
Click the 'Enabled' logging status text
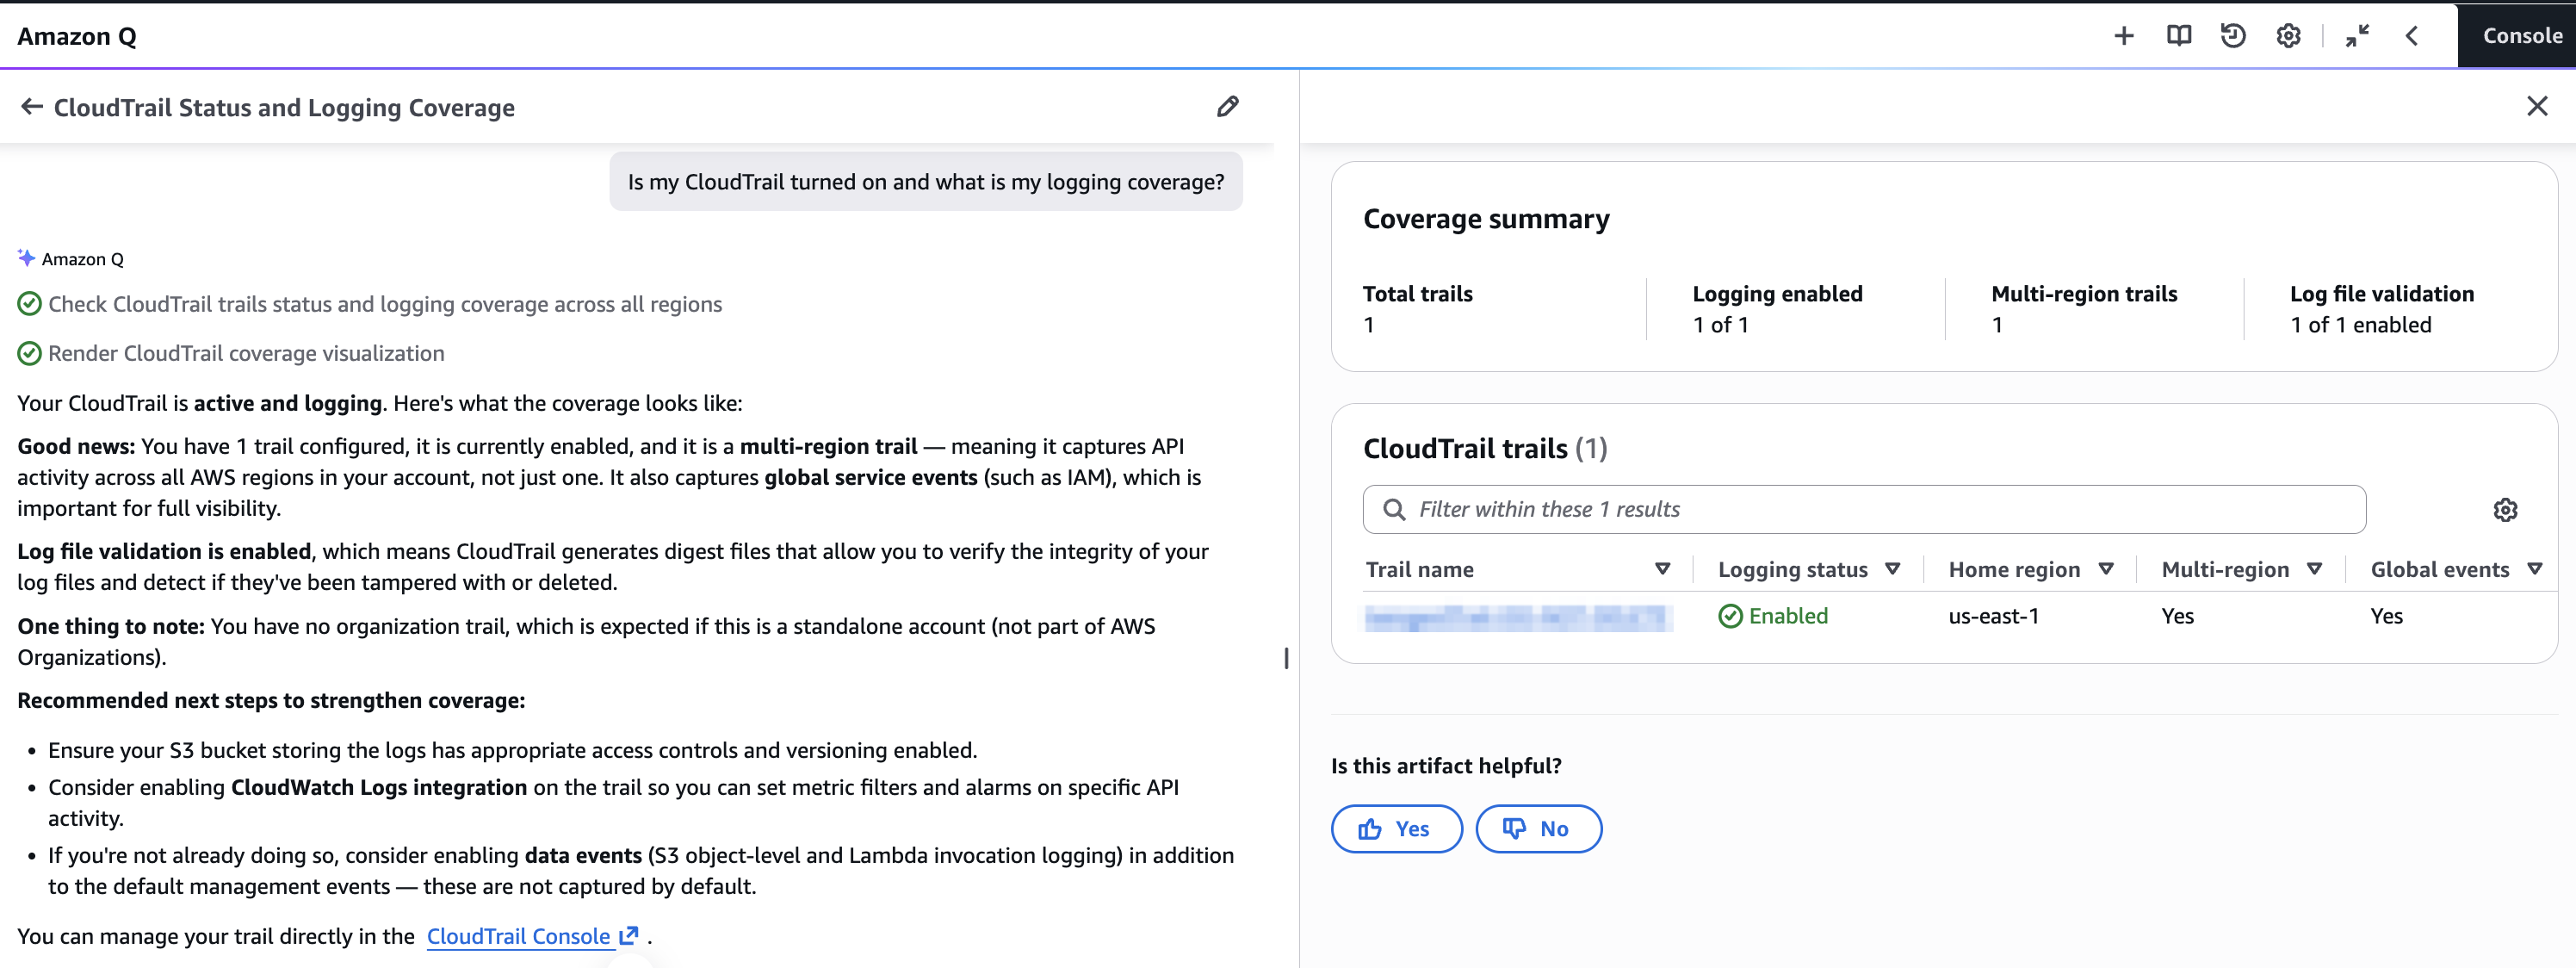coord(1788,616)
